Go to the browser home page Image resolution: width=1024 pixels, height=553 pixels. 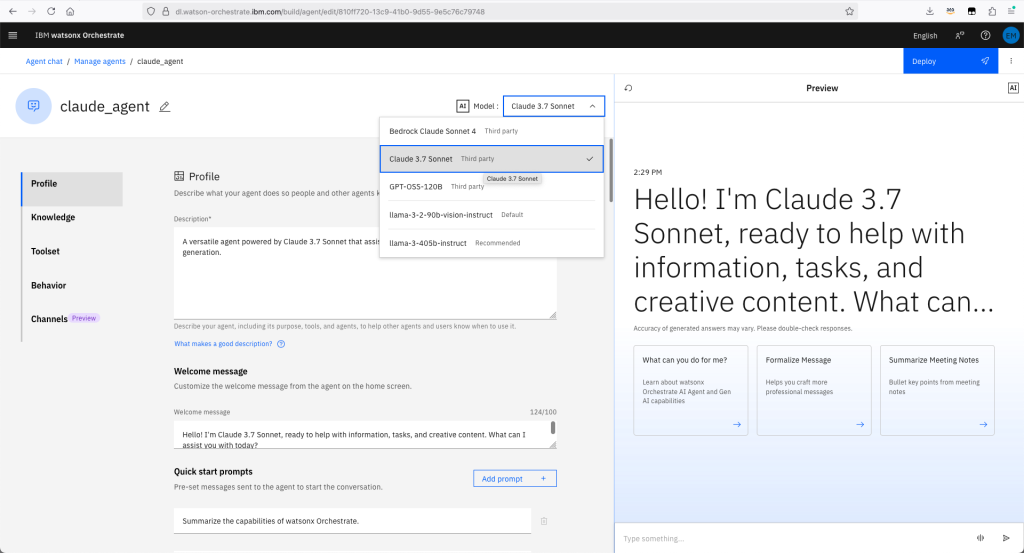tap(70, 11)
